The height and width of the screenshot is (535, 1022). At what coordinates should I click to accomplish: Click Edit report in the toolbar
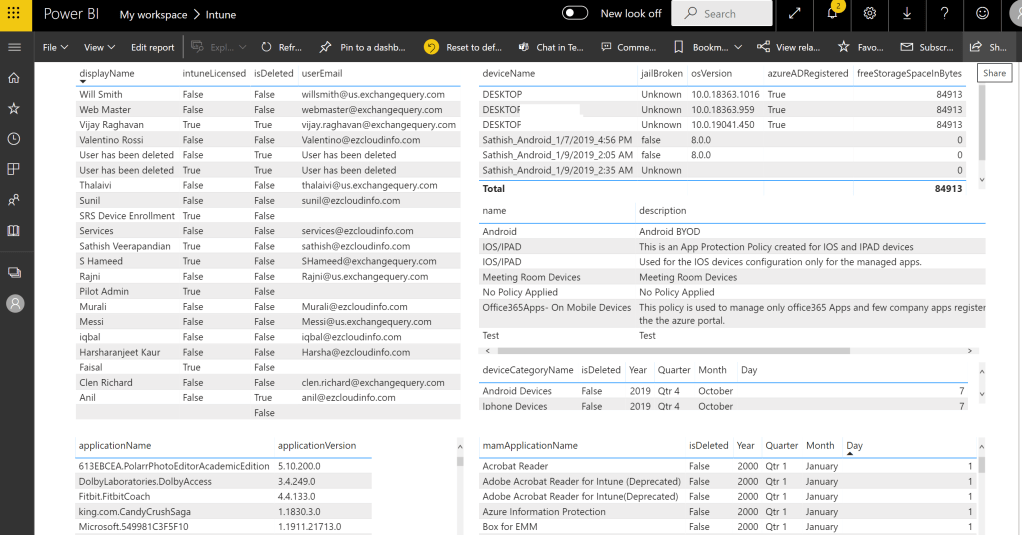pyautogui.click(x=152, y=47)
